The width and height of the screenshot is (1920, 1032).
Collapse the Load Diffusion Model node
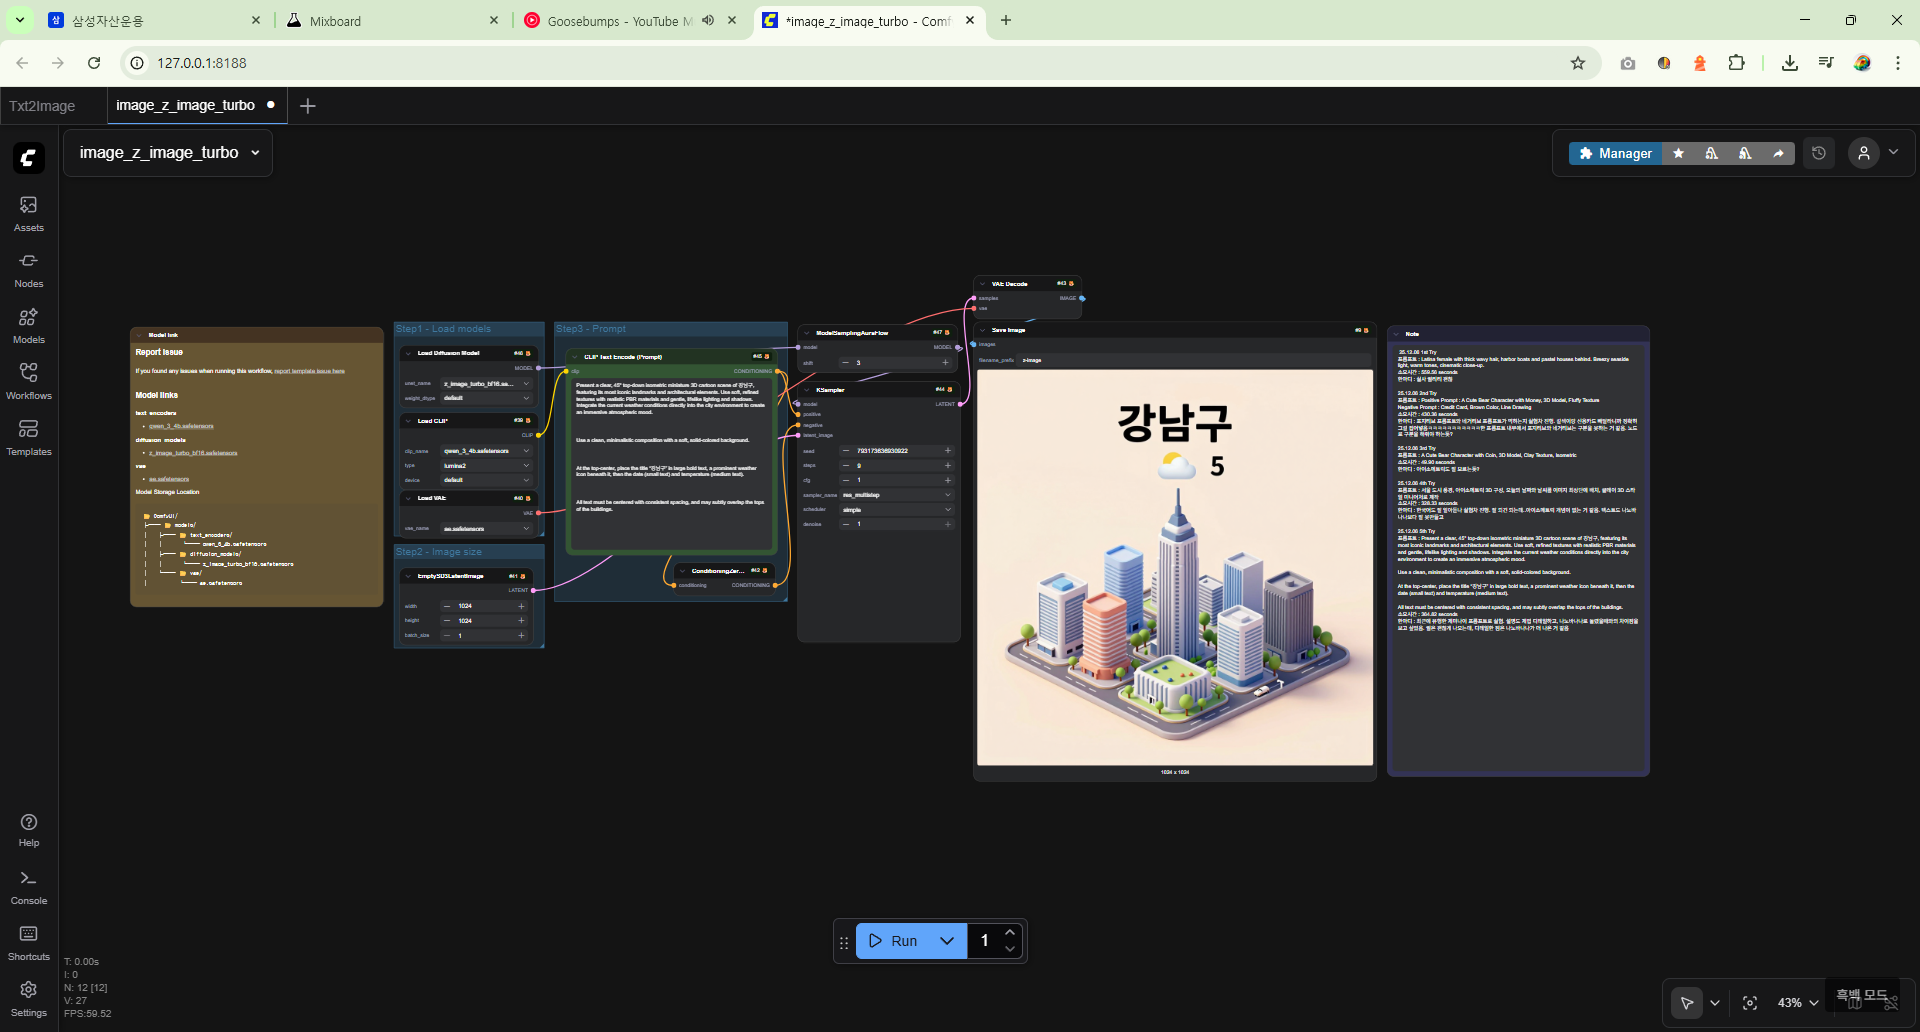(408, 353)
